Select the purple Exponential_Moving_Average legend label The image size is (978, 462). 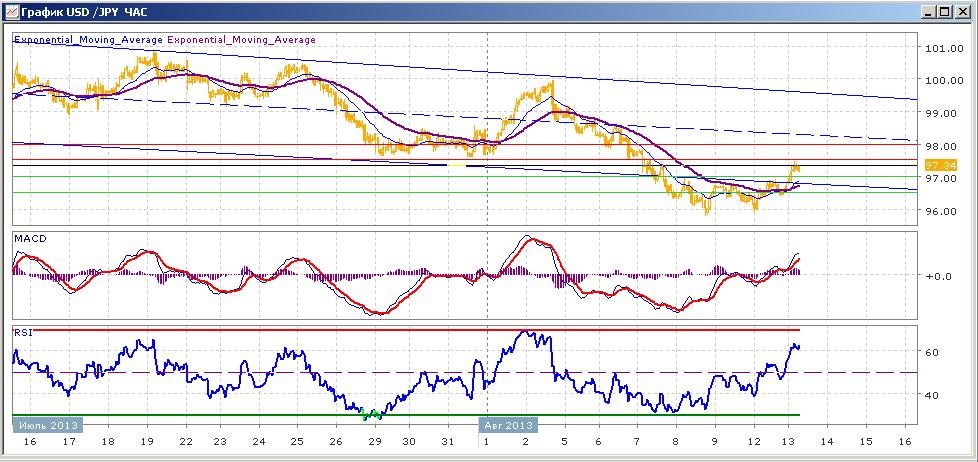click(241, 39)
